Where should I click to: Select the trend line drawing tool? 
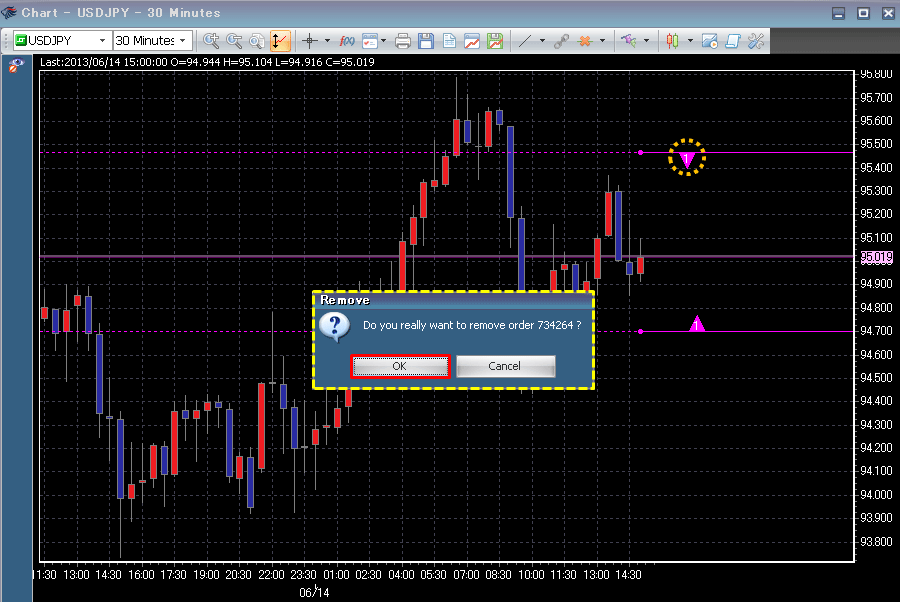(x=525, y=41)
